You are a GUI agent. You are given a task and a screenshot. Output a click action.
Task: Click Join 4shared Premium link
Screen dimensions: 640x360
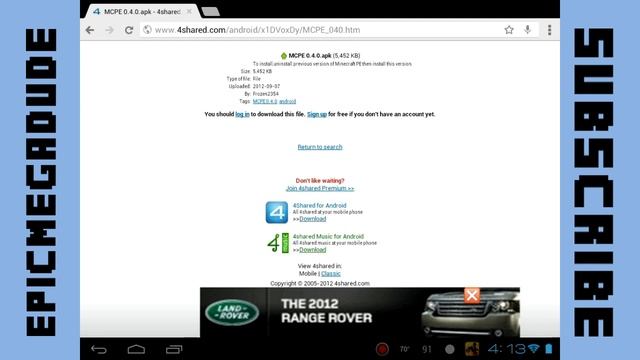click(x=320, y=188)
